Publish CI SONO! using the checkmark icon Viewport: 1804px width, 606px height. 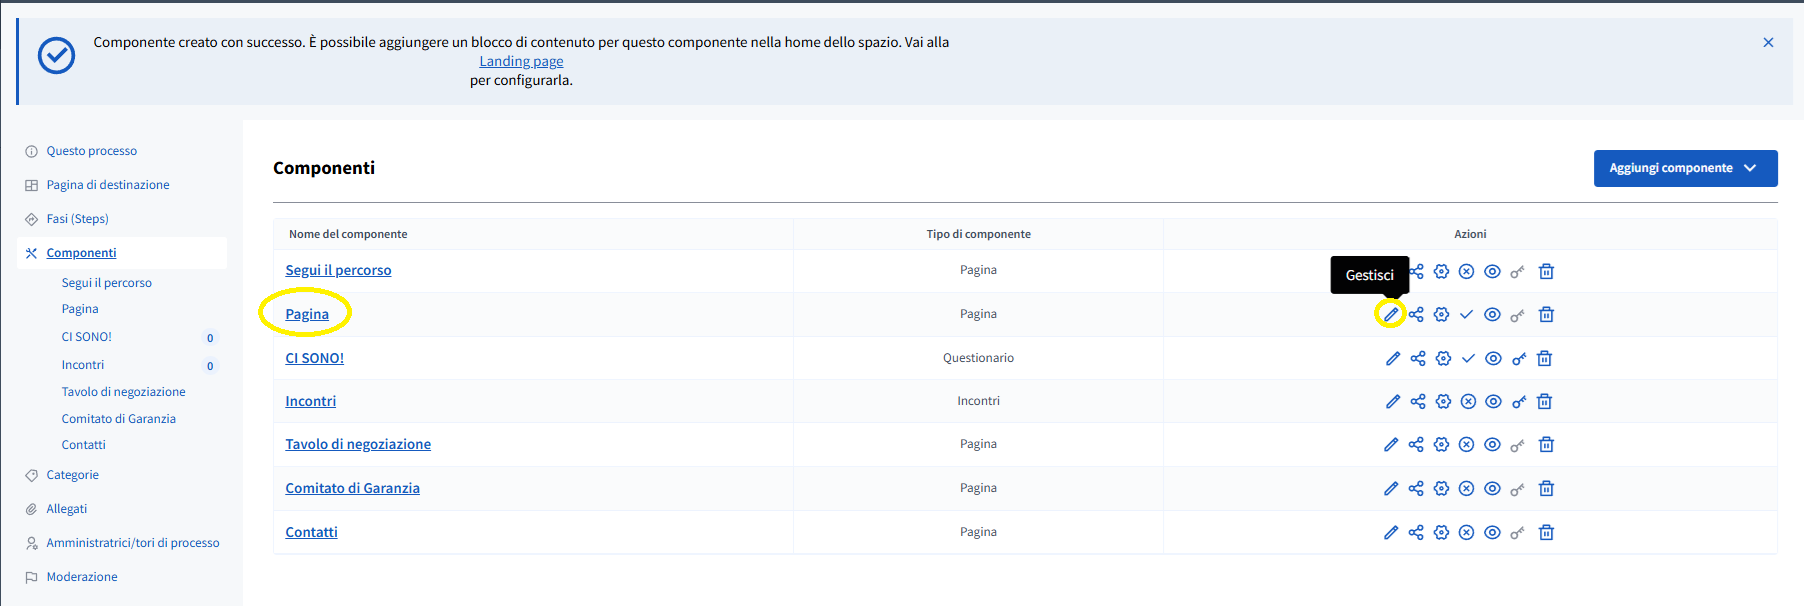point(1468,358)
